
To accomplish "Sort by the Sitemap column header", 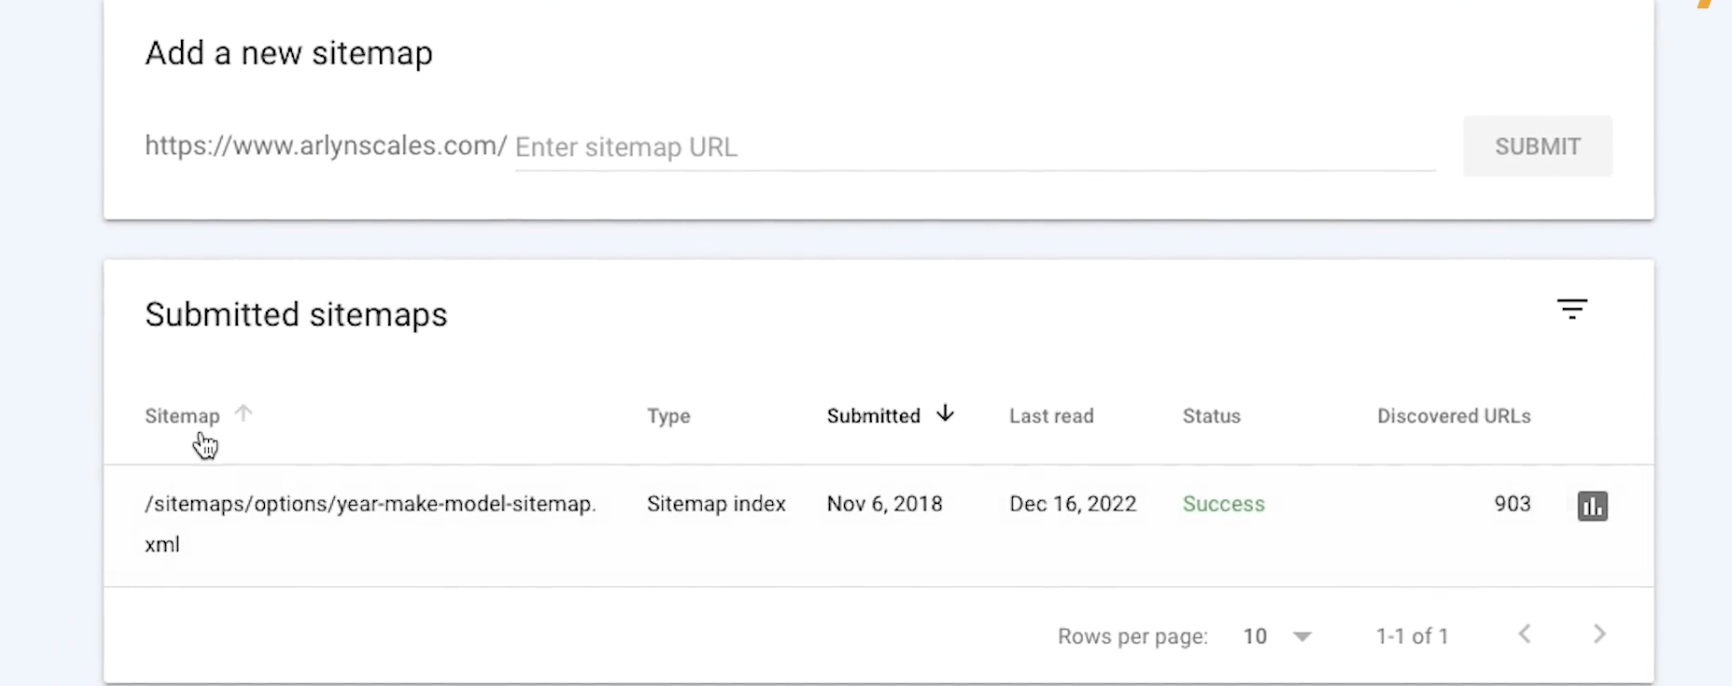I will [x=182, y=416].
